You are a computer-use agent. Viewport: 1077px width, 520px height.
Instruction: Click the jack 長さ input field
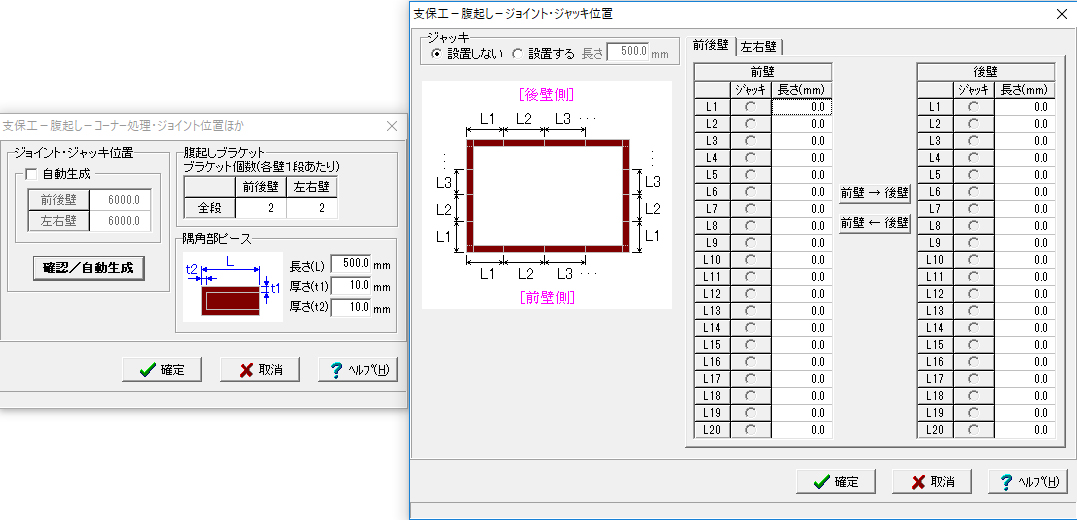click(x=628, y=53)
